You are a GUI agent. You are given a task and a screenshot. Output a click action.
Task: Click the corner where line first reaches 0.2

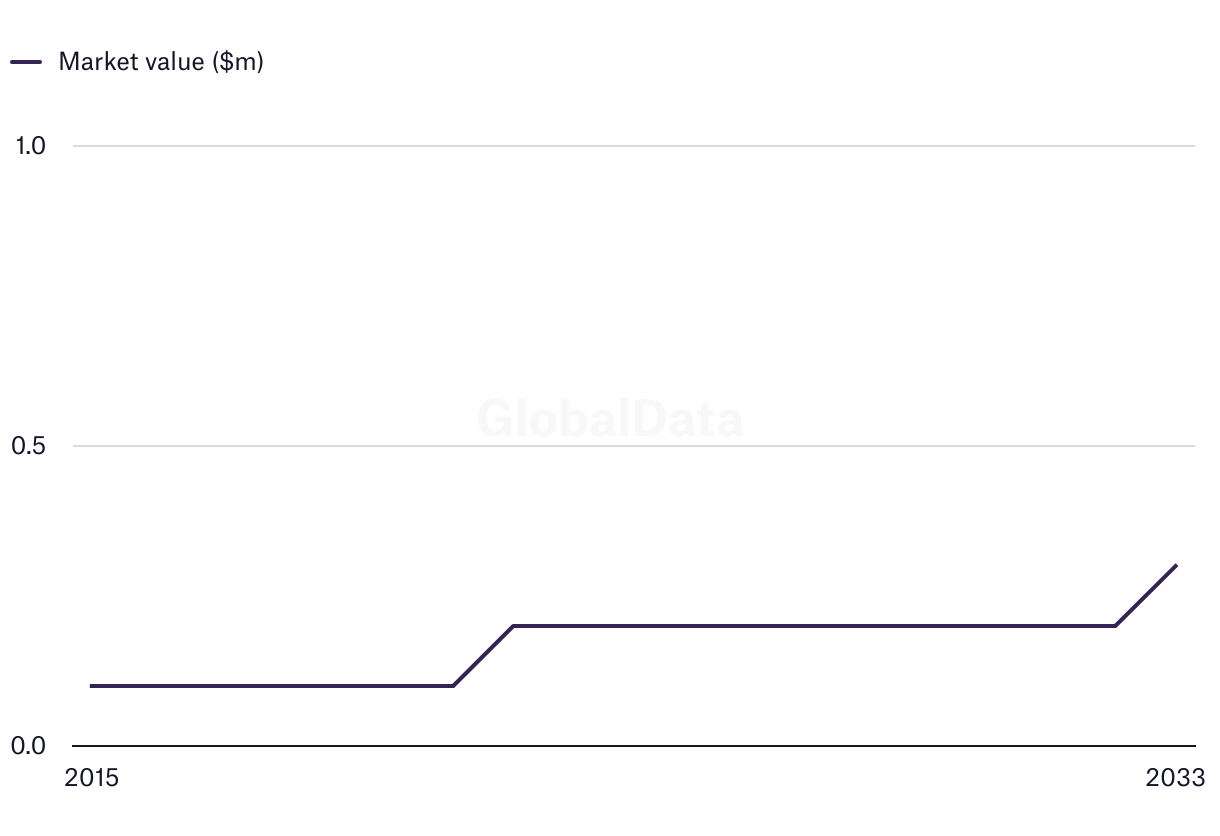pyautogui.click(x=513, y=626)
